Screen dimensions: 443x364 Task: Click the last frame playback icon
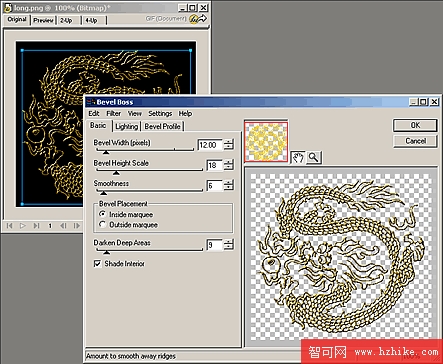pos(36,226)
